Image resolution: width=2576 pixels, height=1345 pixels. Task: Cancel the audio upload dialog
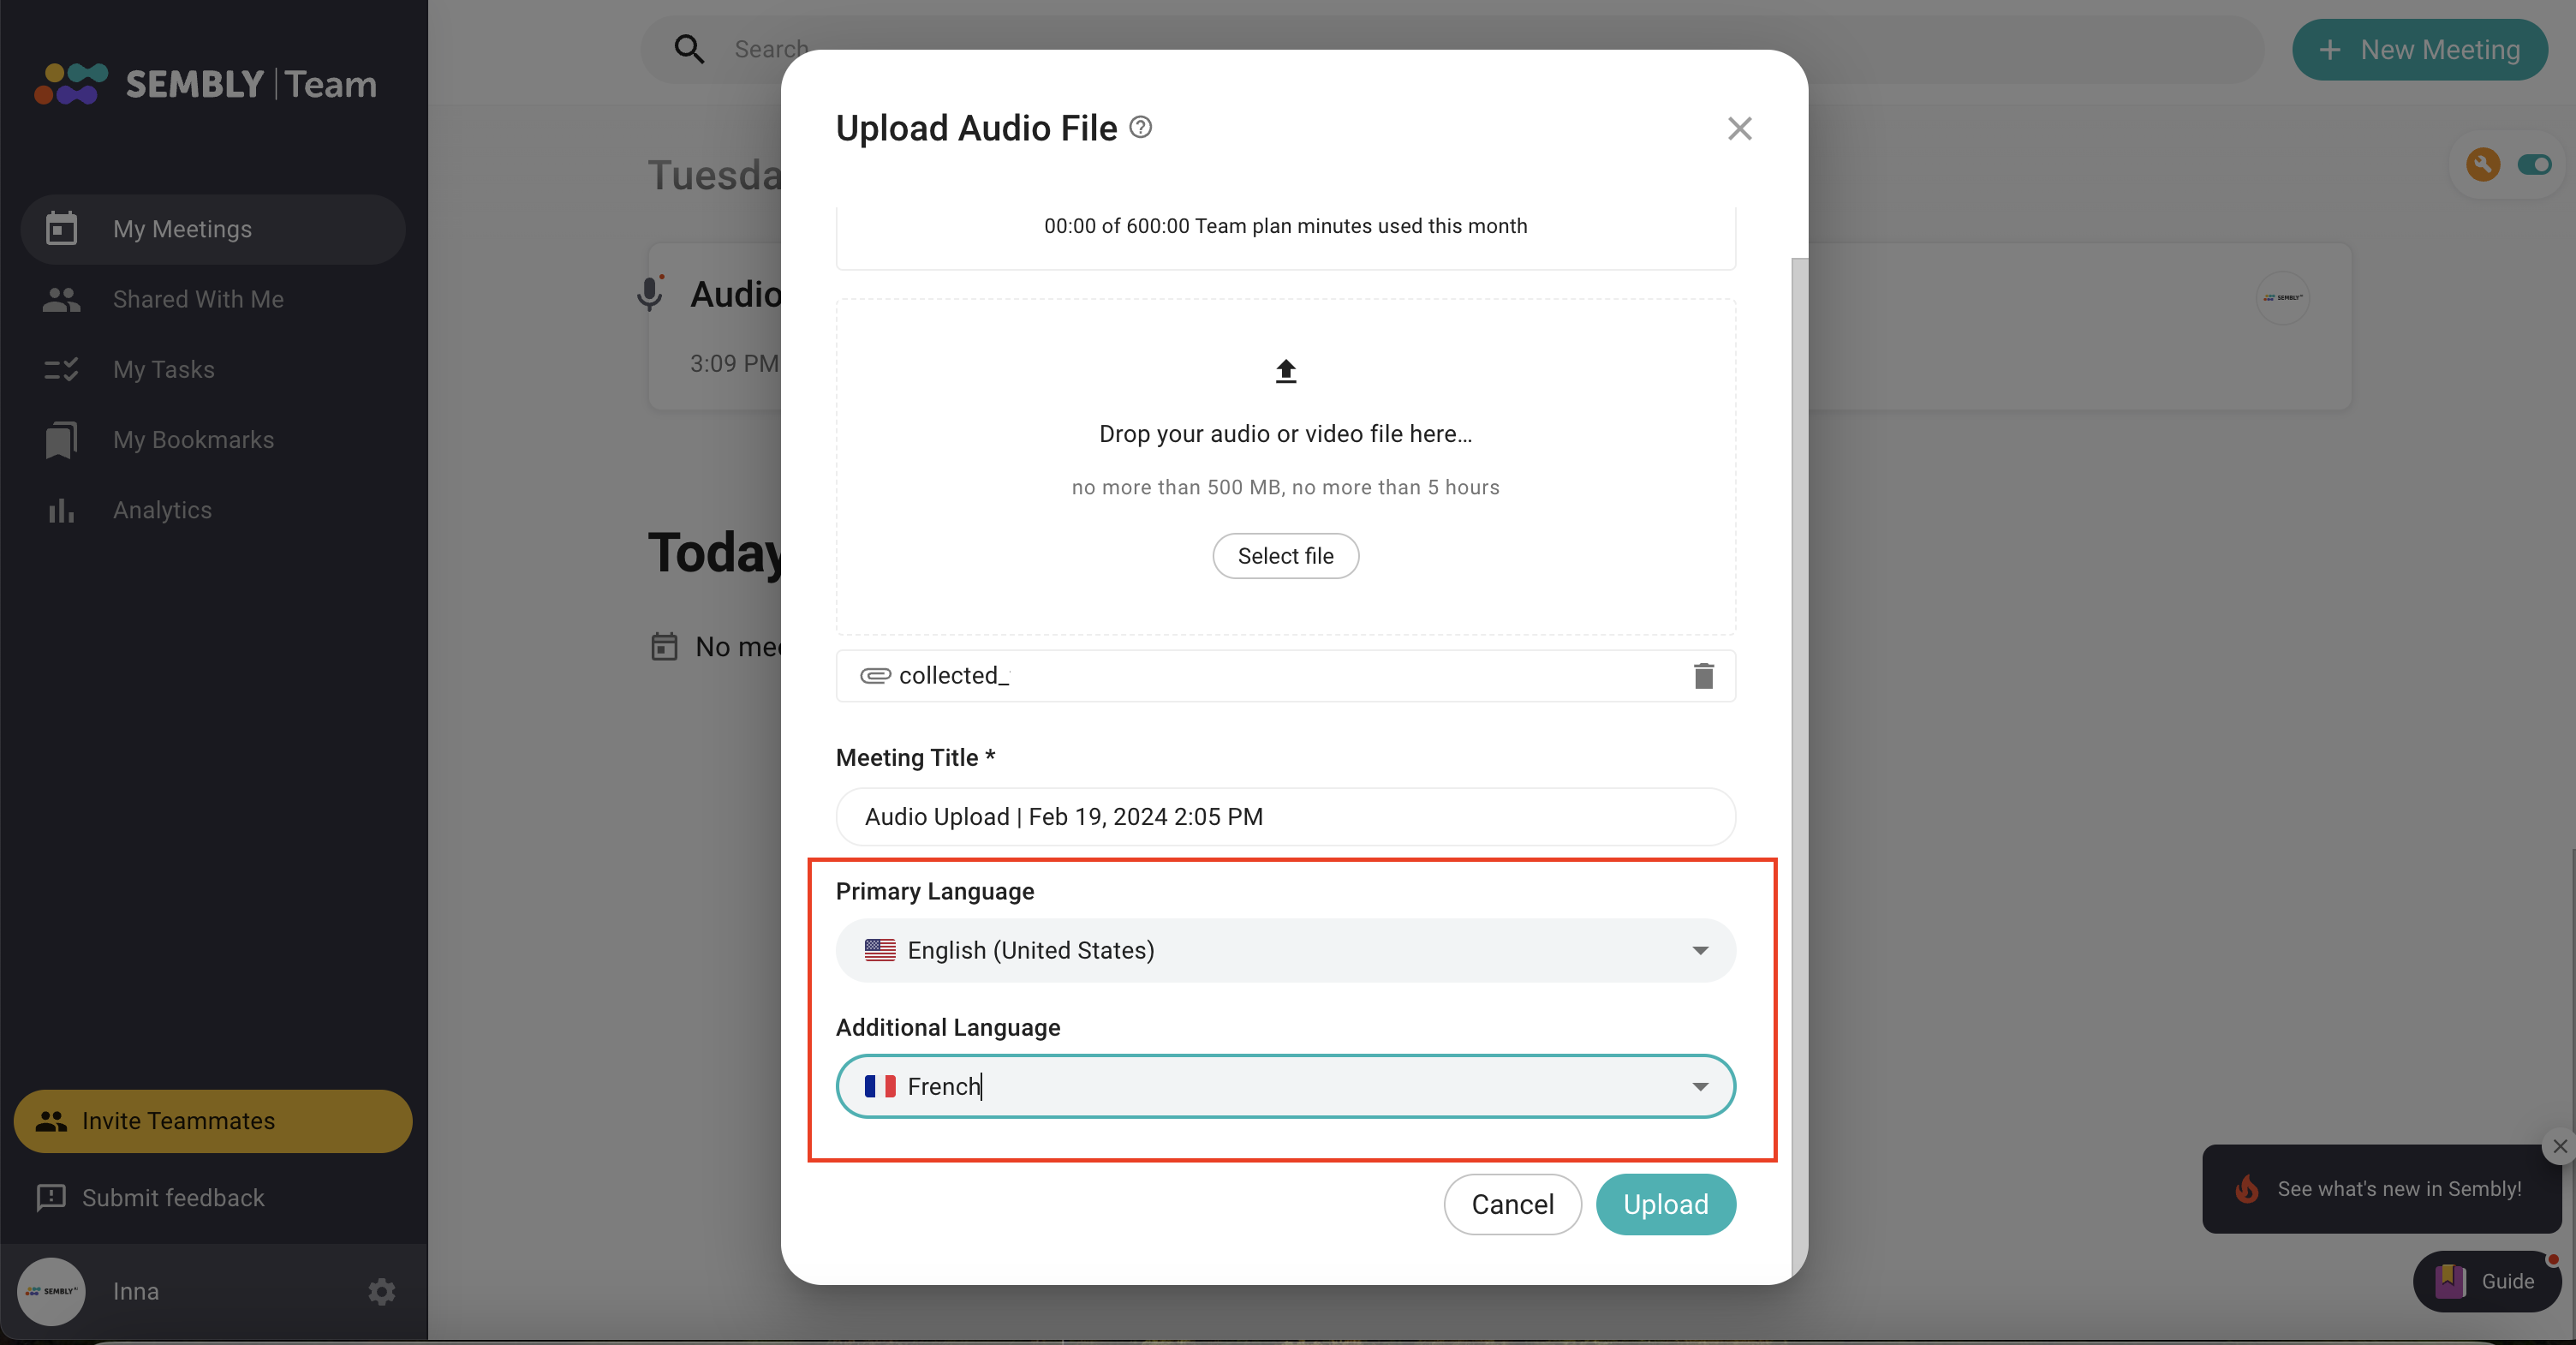pos(1512,1204)
